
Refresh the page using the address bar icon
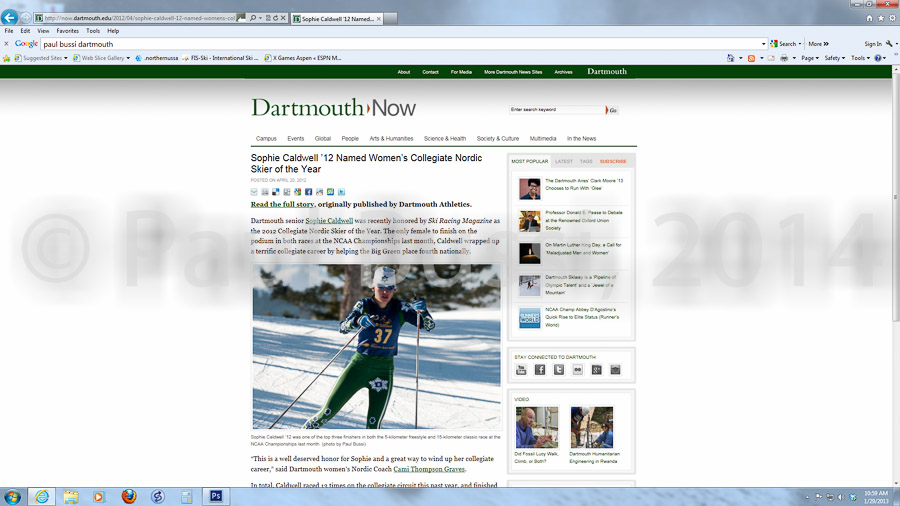coord(276,18)
